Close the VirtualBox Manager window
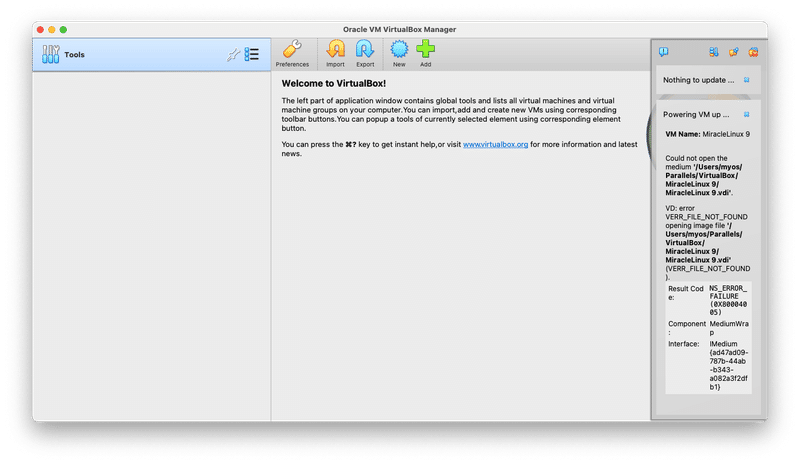Screen dimensions: 800x464 40,30
